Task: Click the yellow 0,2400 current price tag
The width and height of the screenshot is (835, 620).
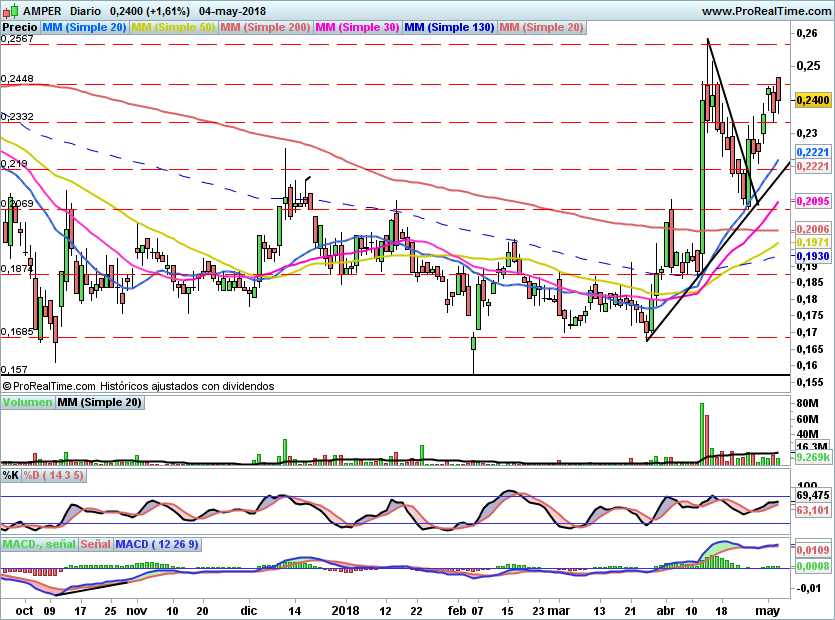Action: [813, 100]
